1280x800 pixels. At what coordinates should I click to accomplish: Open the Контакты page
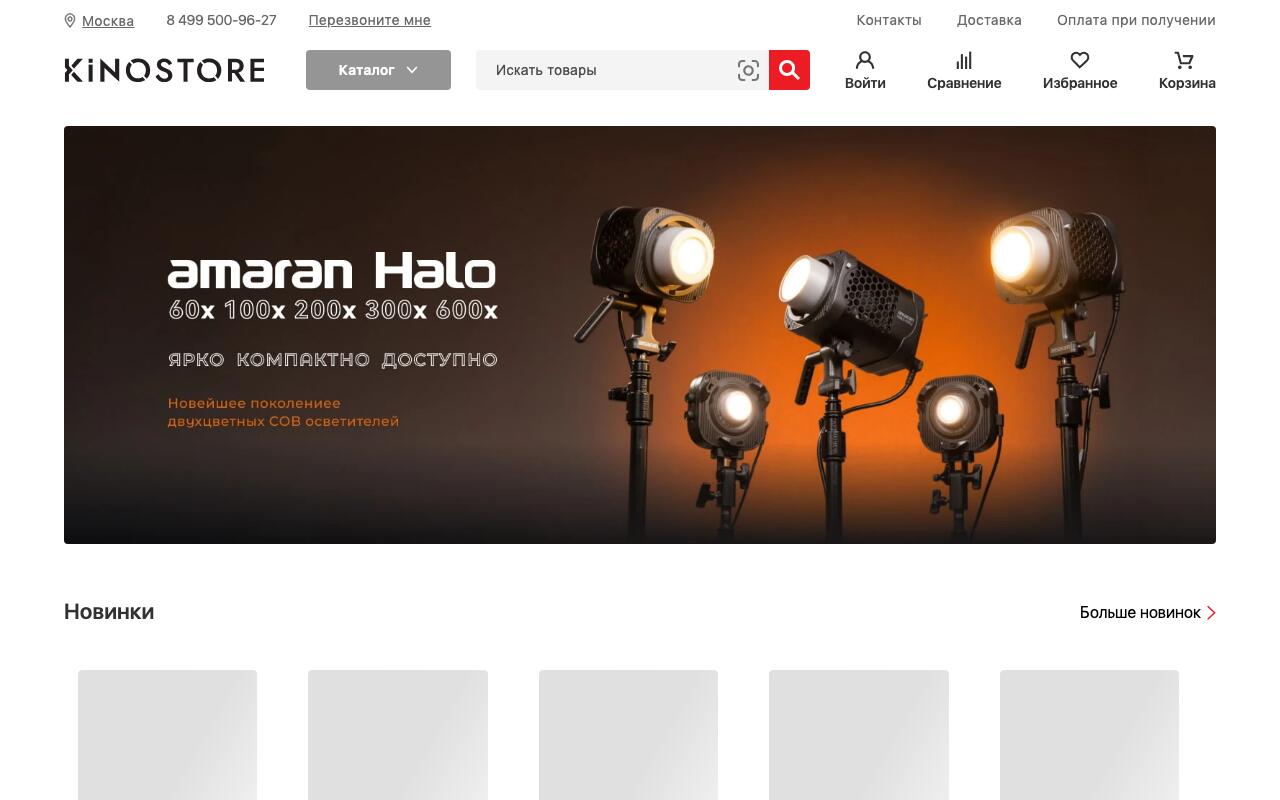coord(889,20)
